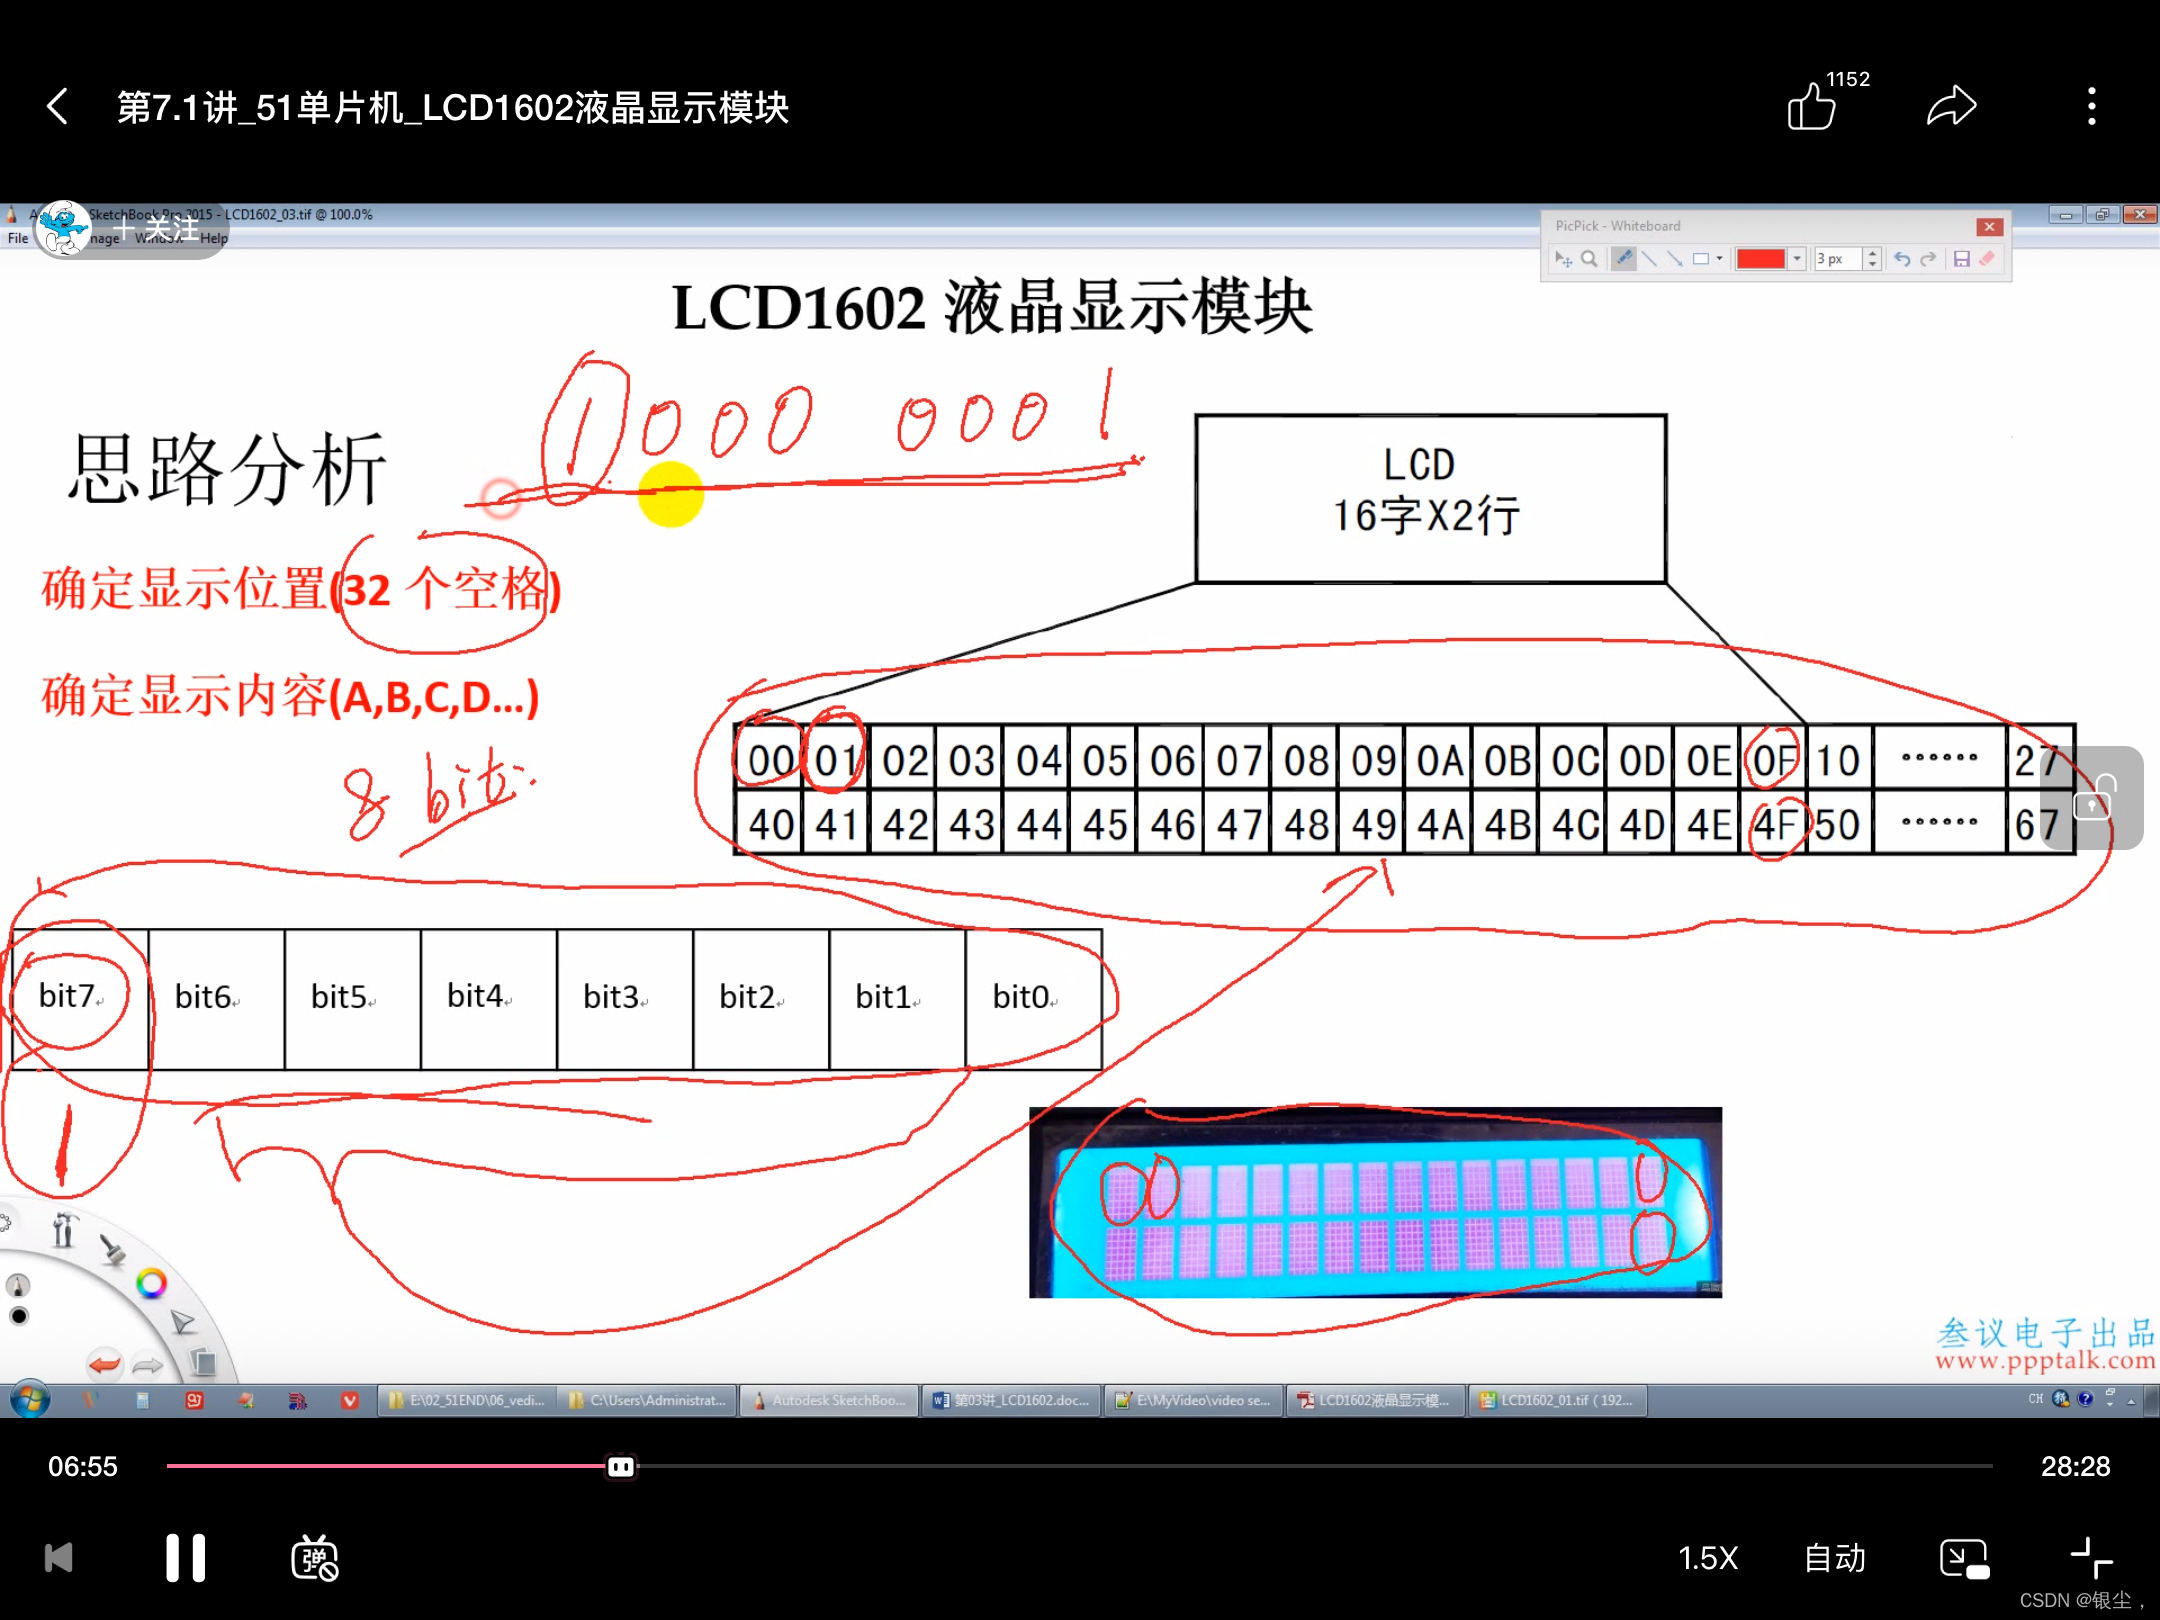2160x1620 pixels.
Task: Open SketchBook color wheel
Action: 151,1283
